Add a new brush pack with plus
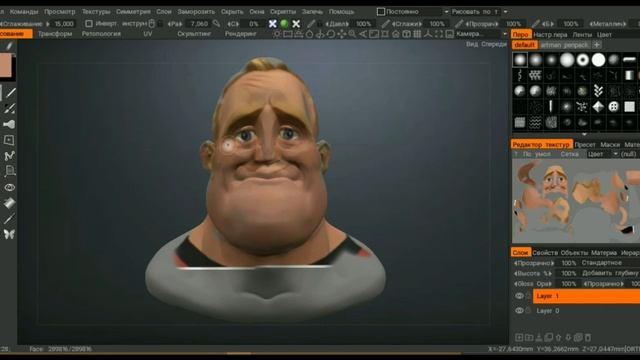The width and height of the screenshot is (640, 360). [597, 45]
